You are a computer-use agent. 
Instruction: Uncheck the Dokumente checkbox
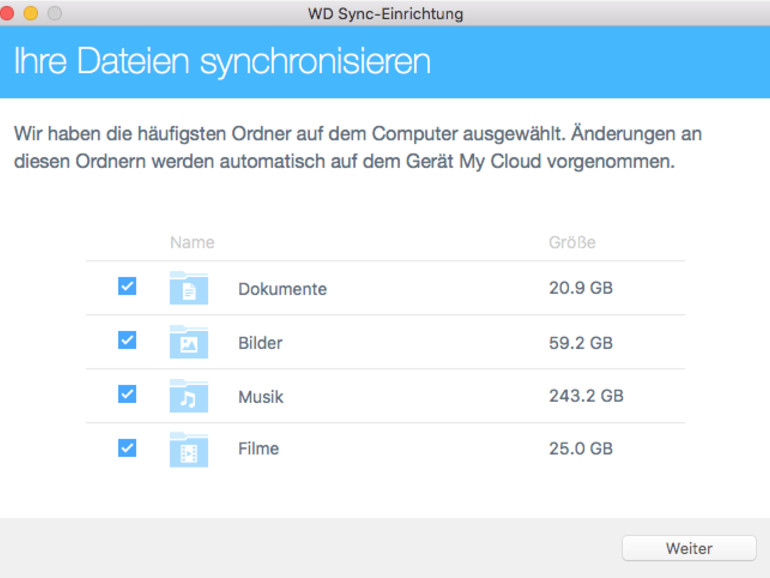click(x=127, y=286)
